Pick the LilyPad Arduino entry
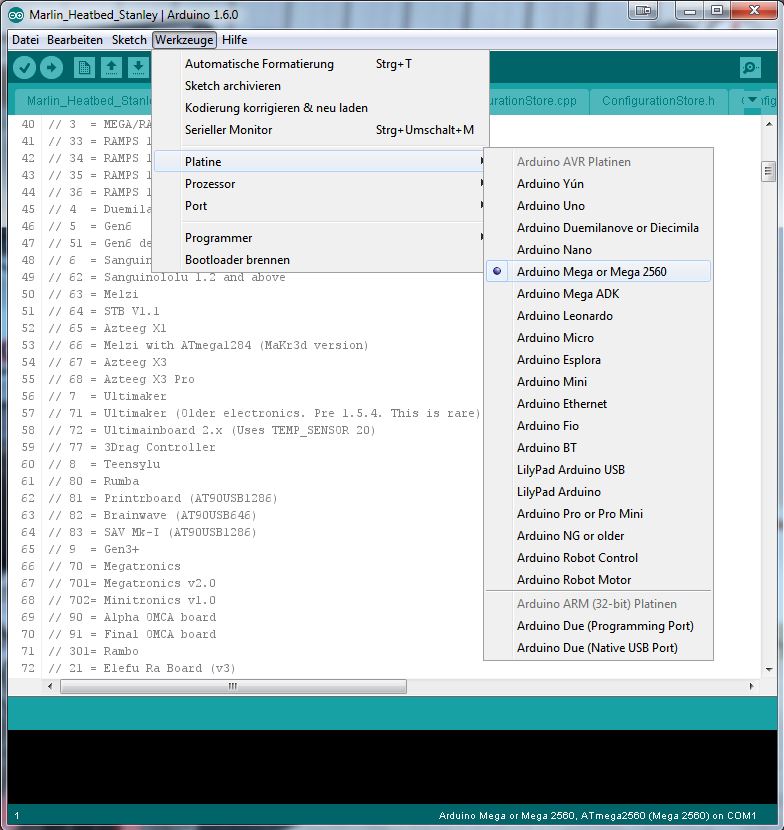 (x=598, y=492)
